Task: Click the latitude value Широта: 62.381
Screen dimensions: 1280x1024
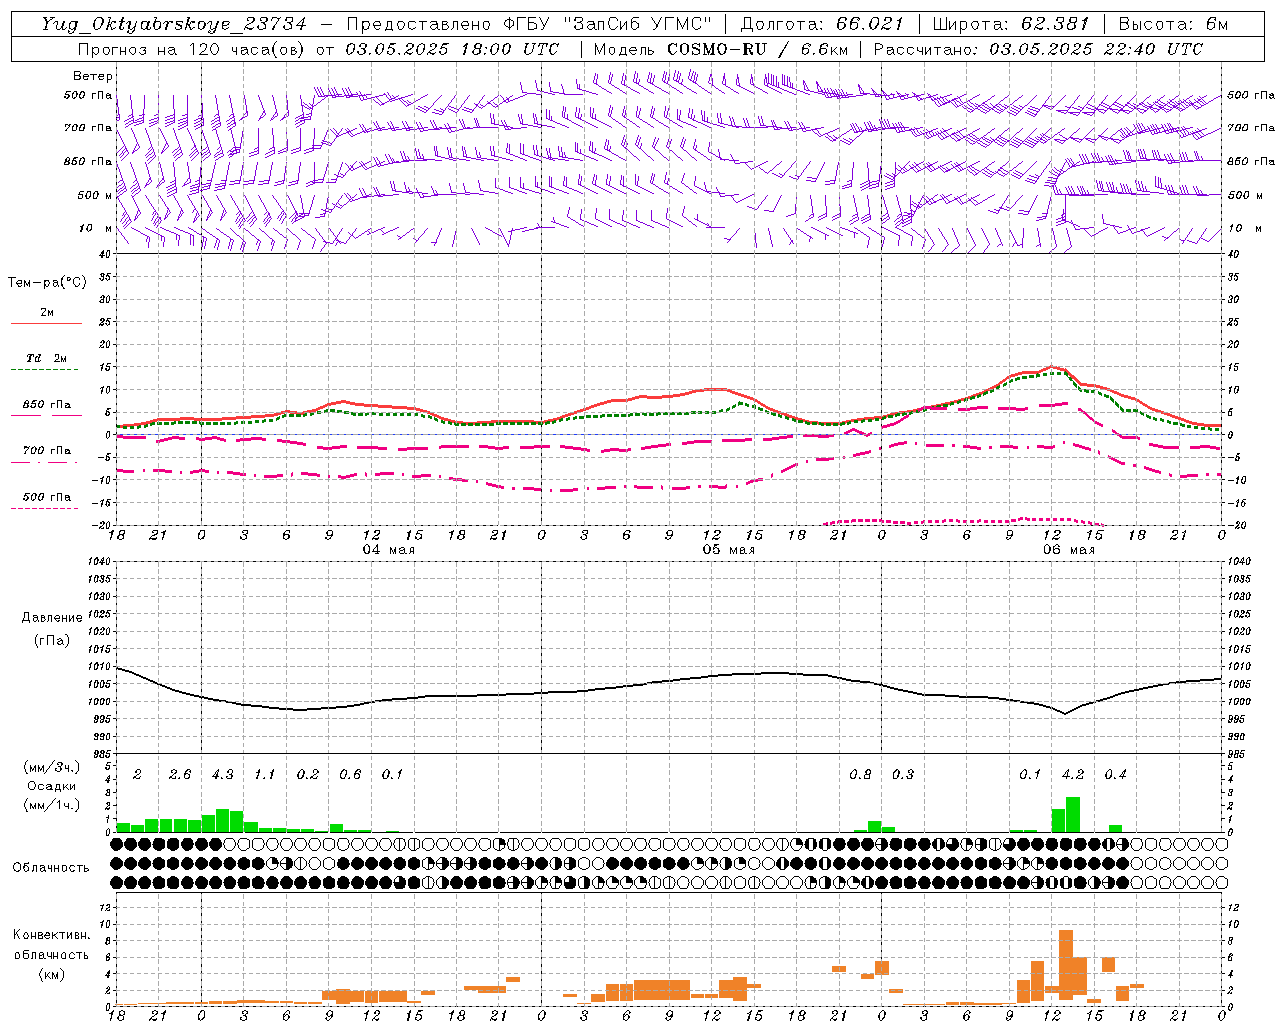Action: pos(1010,24)
